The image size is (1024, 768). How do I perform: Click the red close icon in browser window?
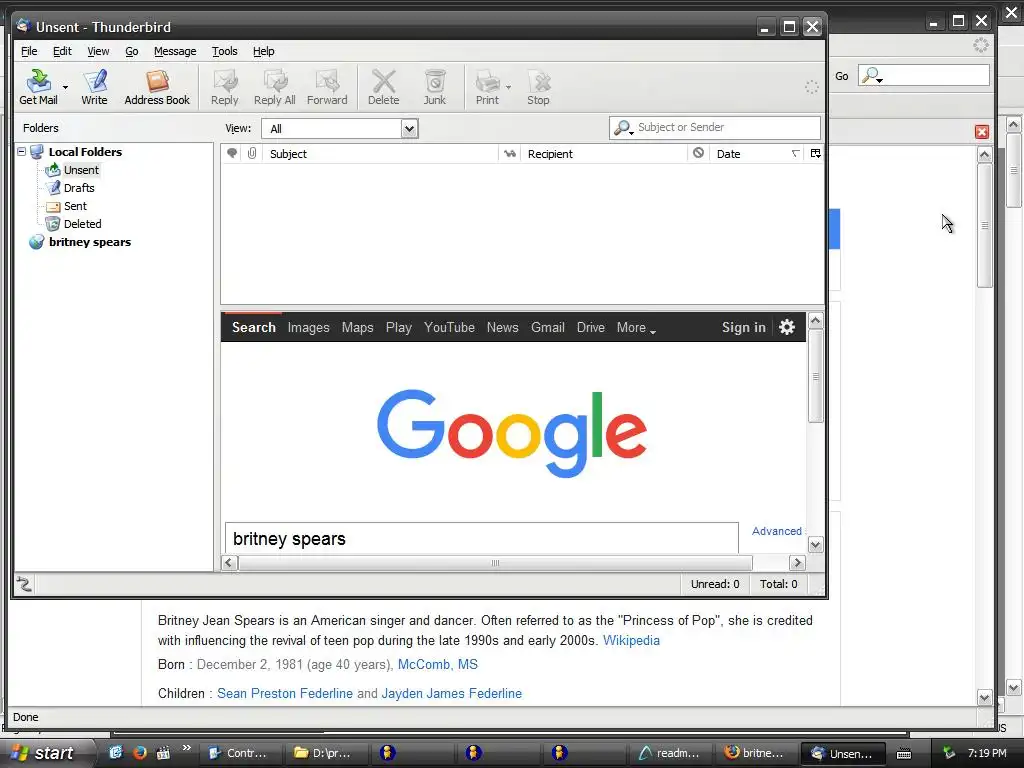point(982,132)
